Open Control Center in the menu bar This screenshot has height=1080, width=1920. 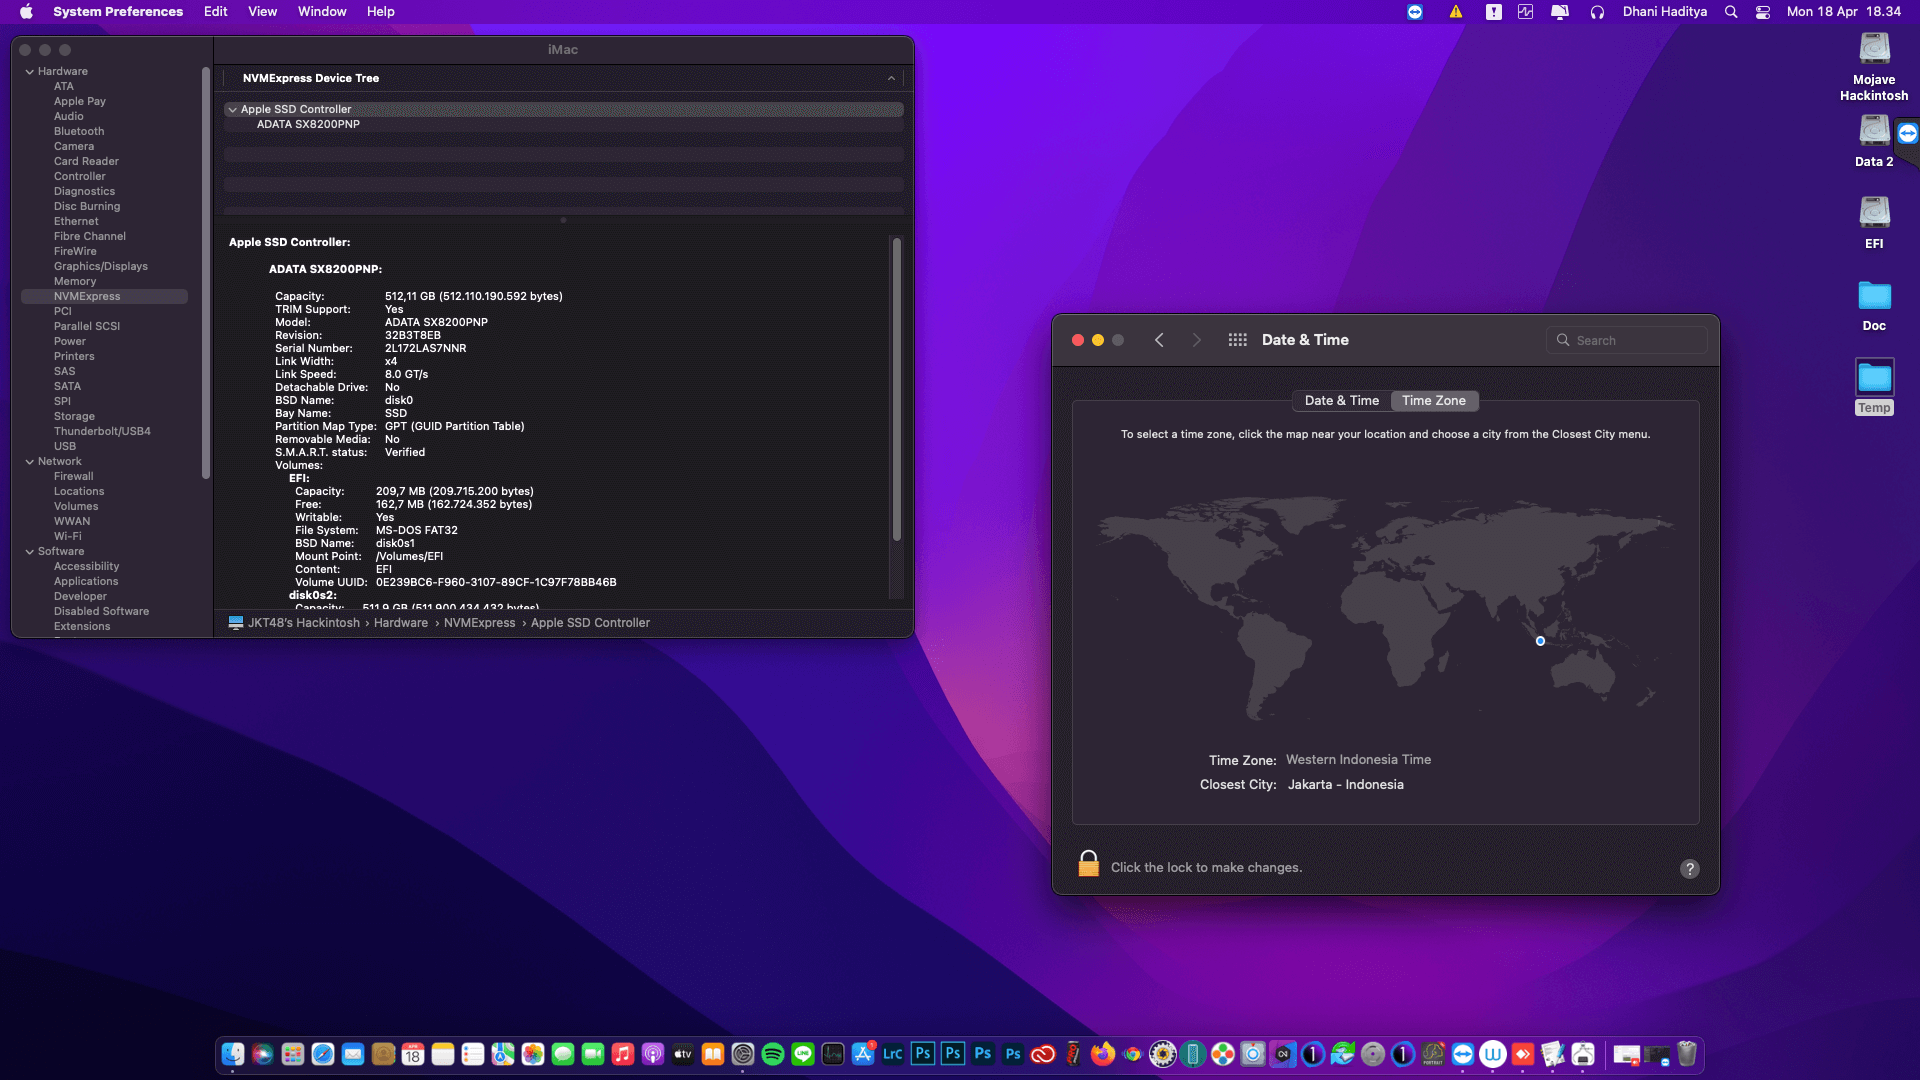[1763, 12]
